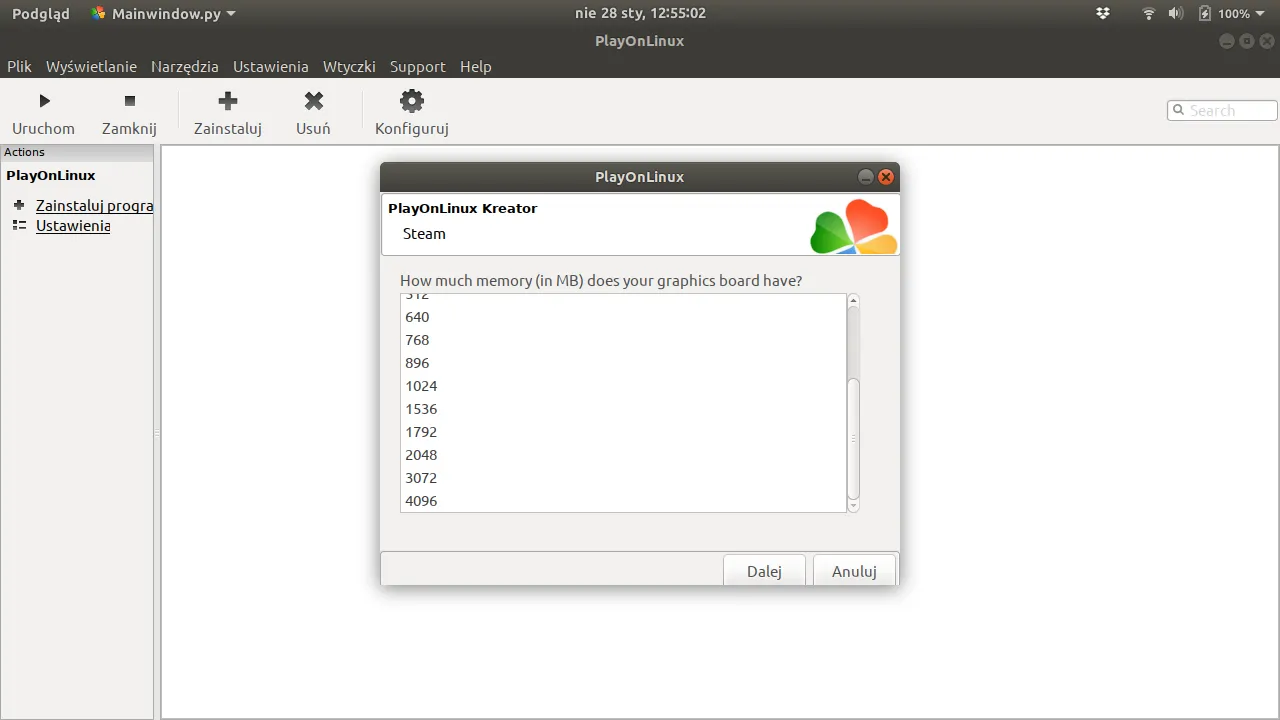Image resolution: width=1280 pixels, height=720 pixels.
Task: Click Podgląd activities button
Action: click(41, 13)
